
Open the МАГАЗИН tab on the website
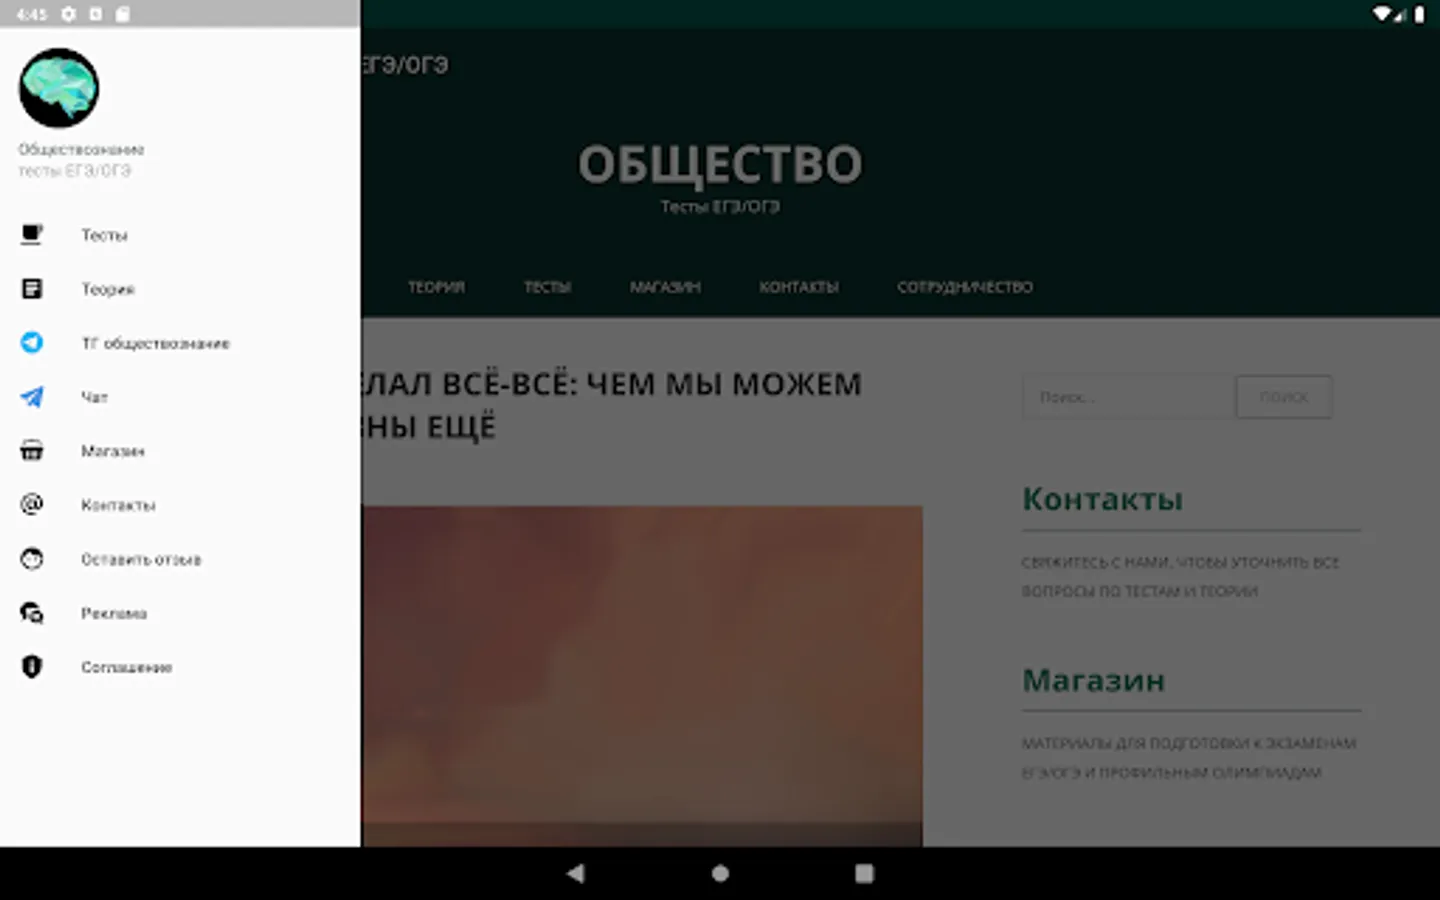click(665, 287)
